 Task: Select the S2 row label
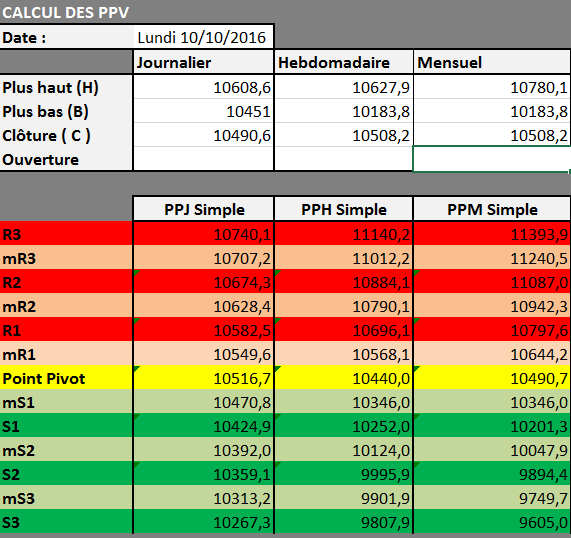click(66, 474)
